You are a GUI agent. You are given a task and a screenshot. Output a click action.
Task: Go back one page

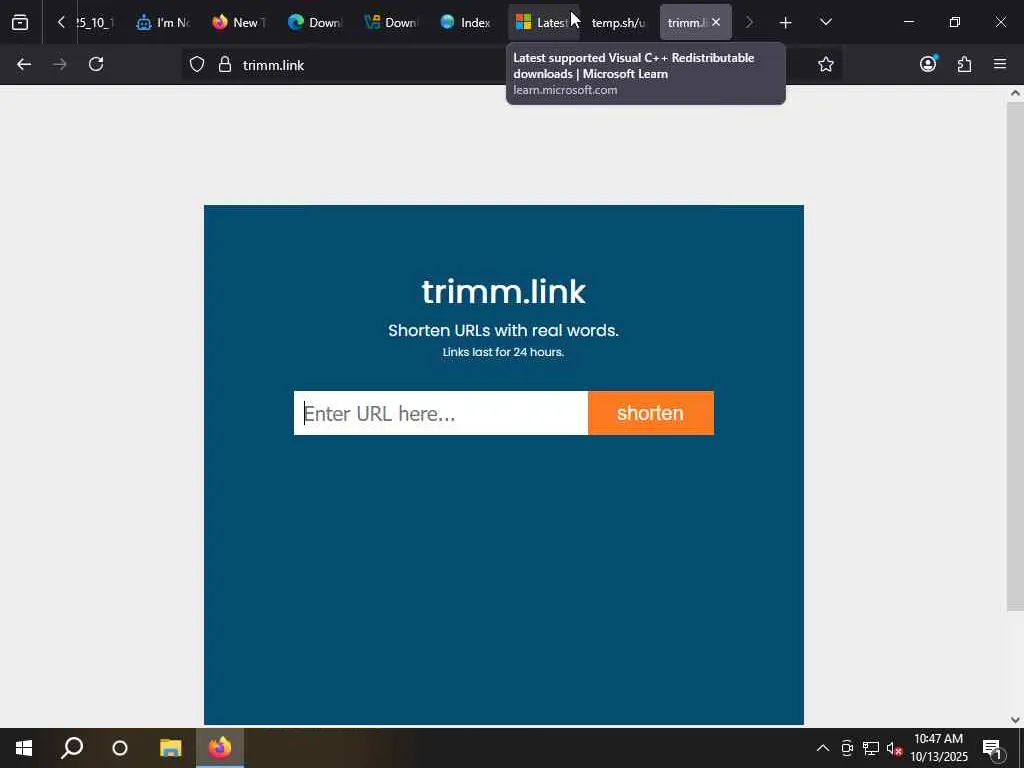click(x=24, y=64)
